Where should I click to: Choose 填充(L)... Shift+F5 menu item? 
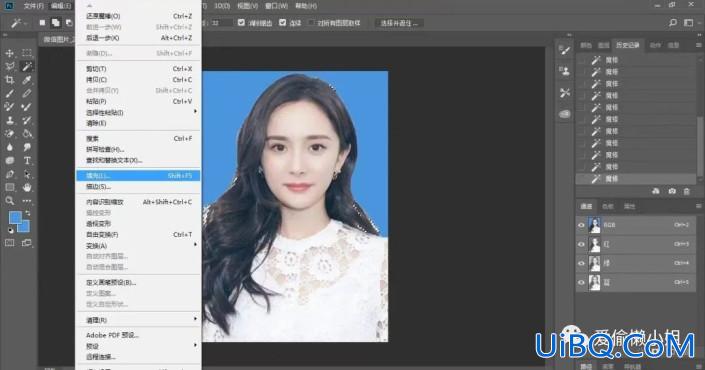tap(138, 175)
